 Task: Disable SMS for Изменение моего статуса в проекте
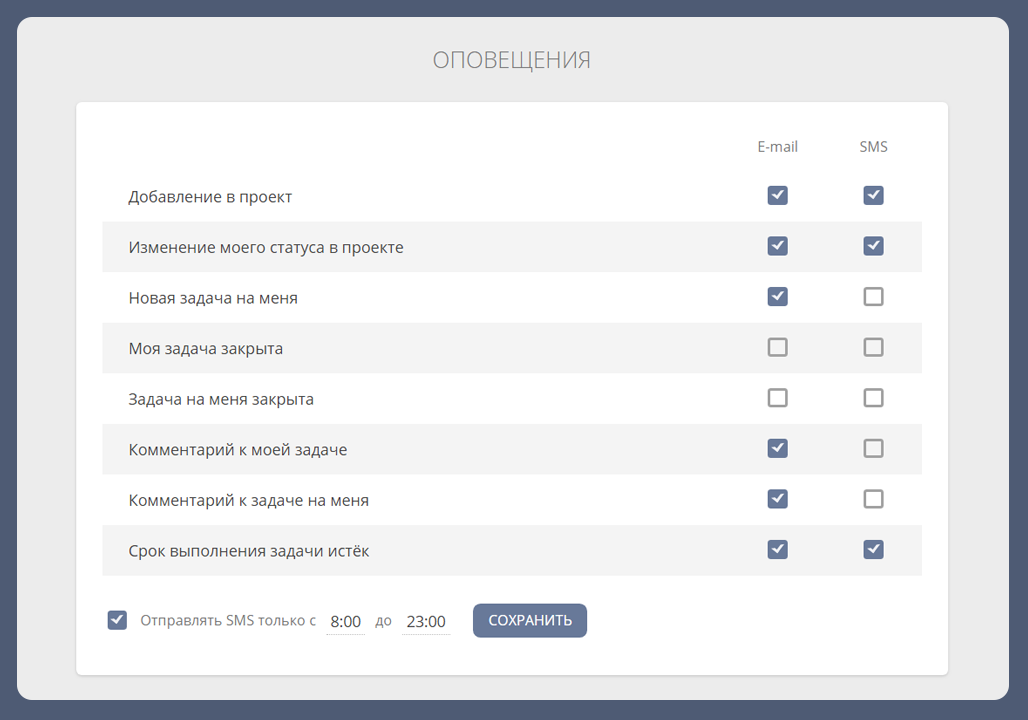tap(873, 246)
